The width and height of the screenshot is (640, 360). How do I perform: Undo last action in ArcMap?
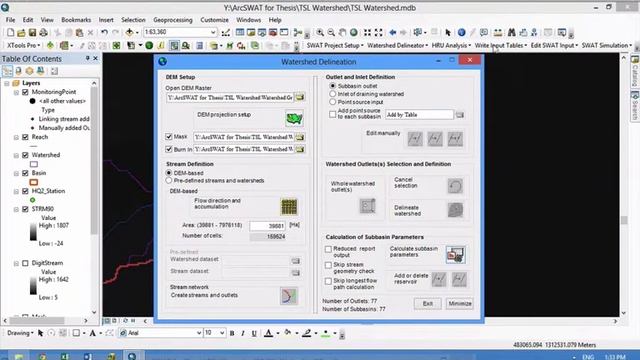tap(104, 33)
